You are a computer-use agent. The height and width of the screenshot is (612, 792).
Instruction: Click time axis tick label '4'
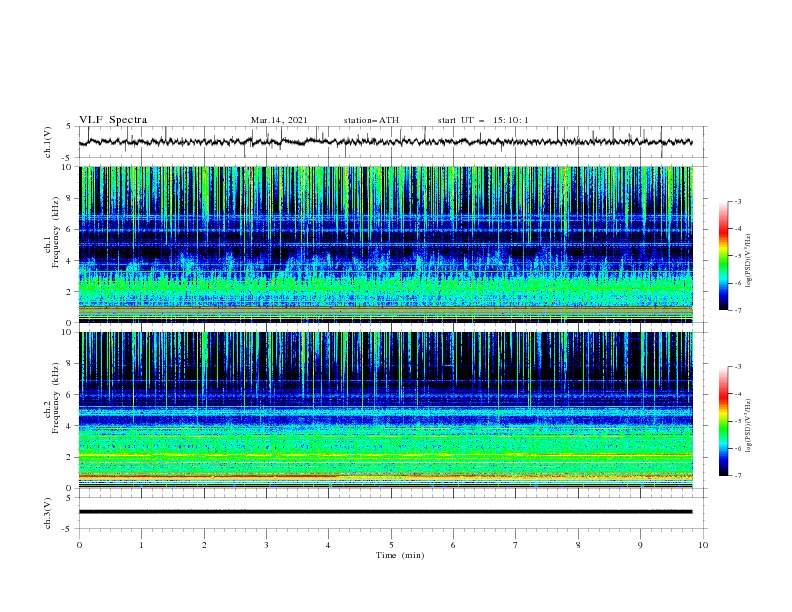click(x=329, y=545)
